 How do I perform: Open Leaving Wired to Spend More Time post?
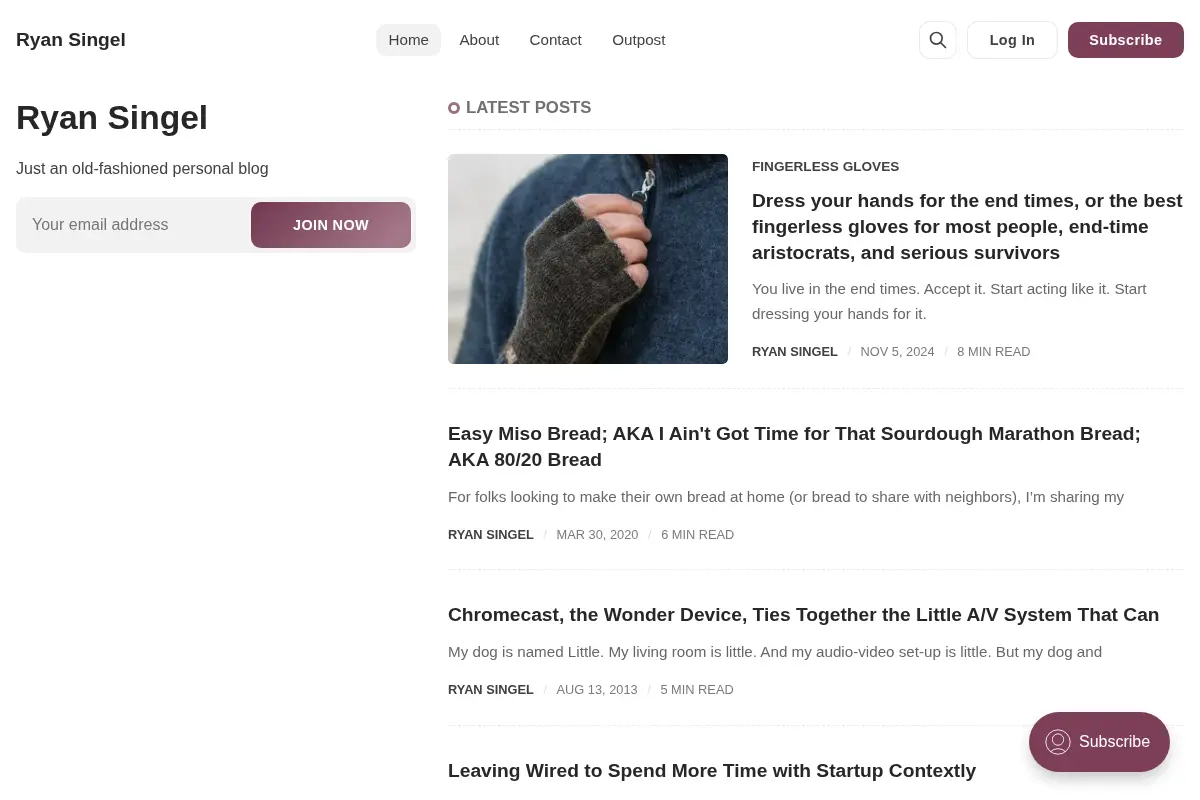pyautogui.click(x=712, y=771)
